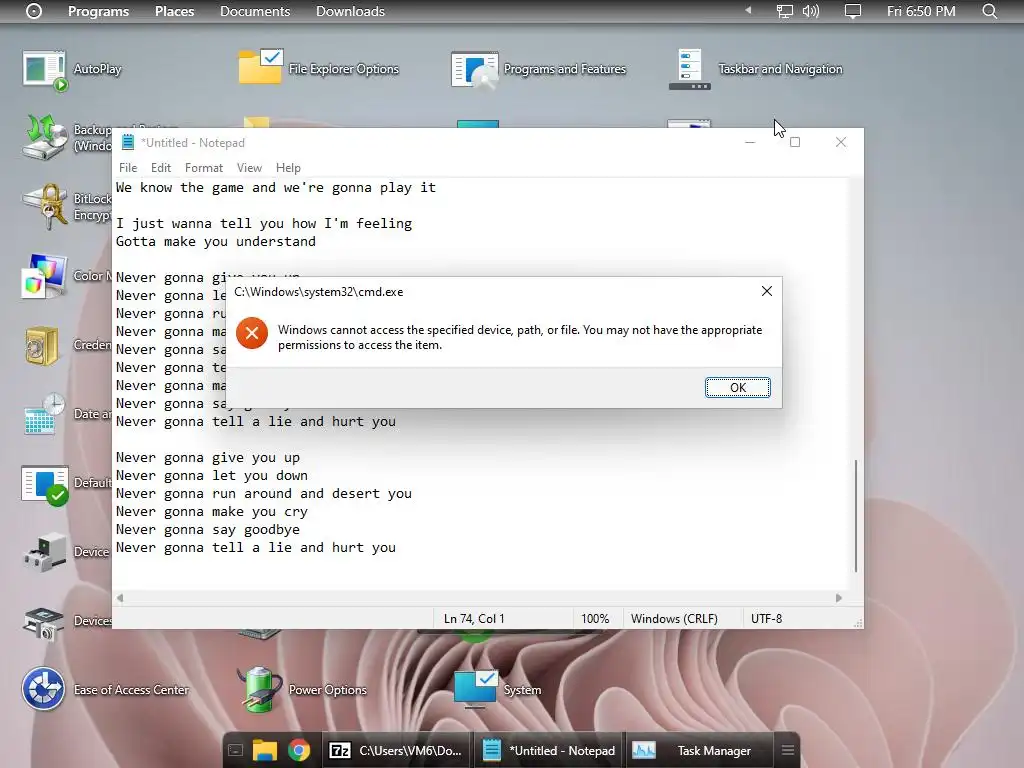Open Devices and Printers icon

coord(44,622)
